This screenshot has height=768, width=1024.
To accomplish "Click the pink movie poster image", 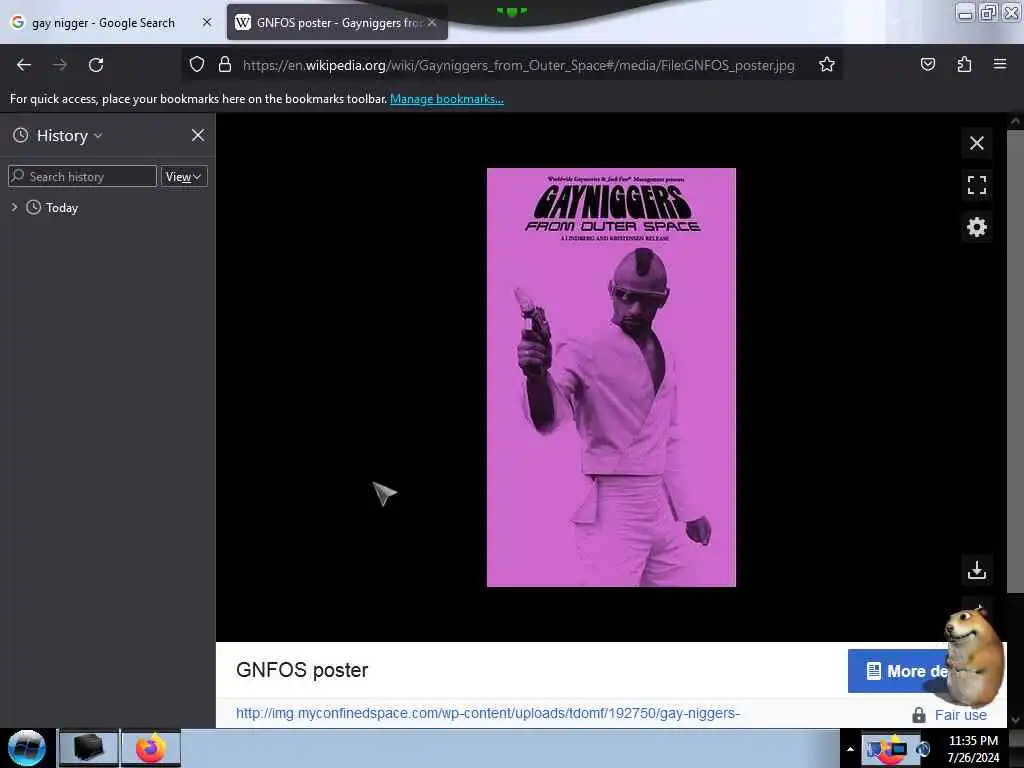I will tap(611, 377).
